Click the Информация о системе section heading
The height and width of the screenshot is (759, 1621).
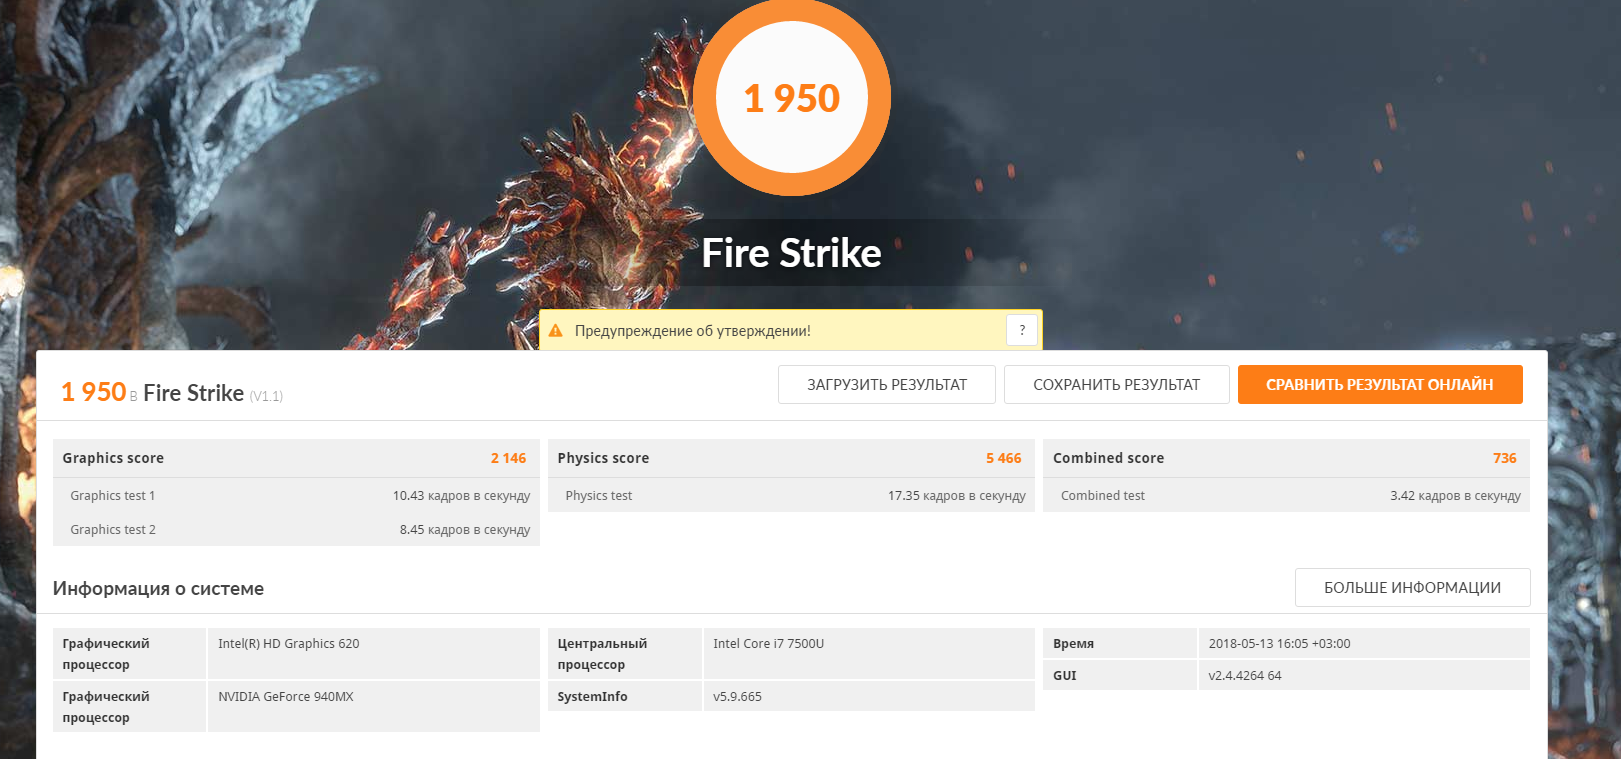(158, 589)
